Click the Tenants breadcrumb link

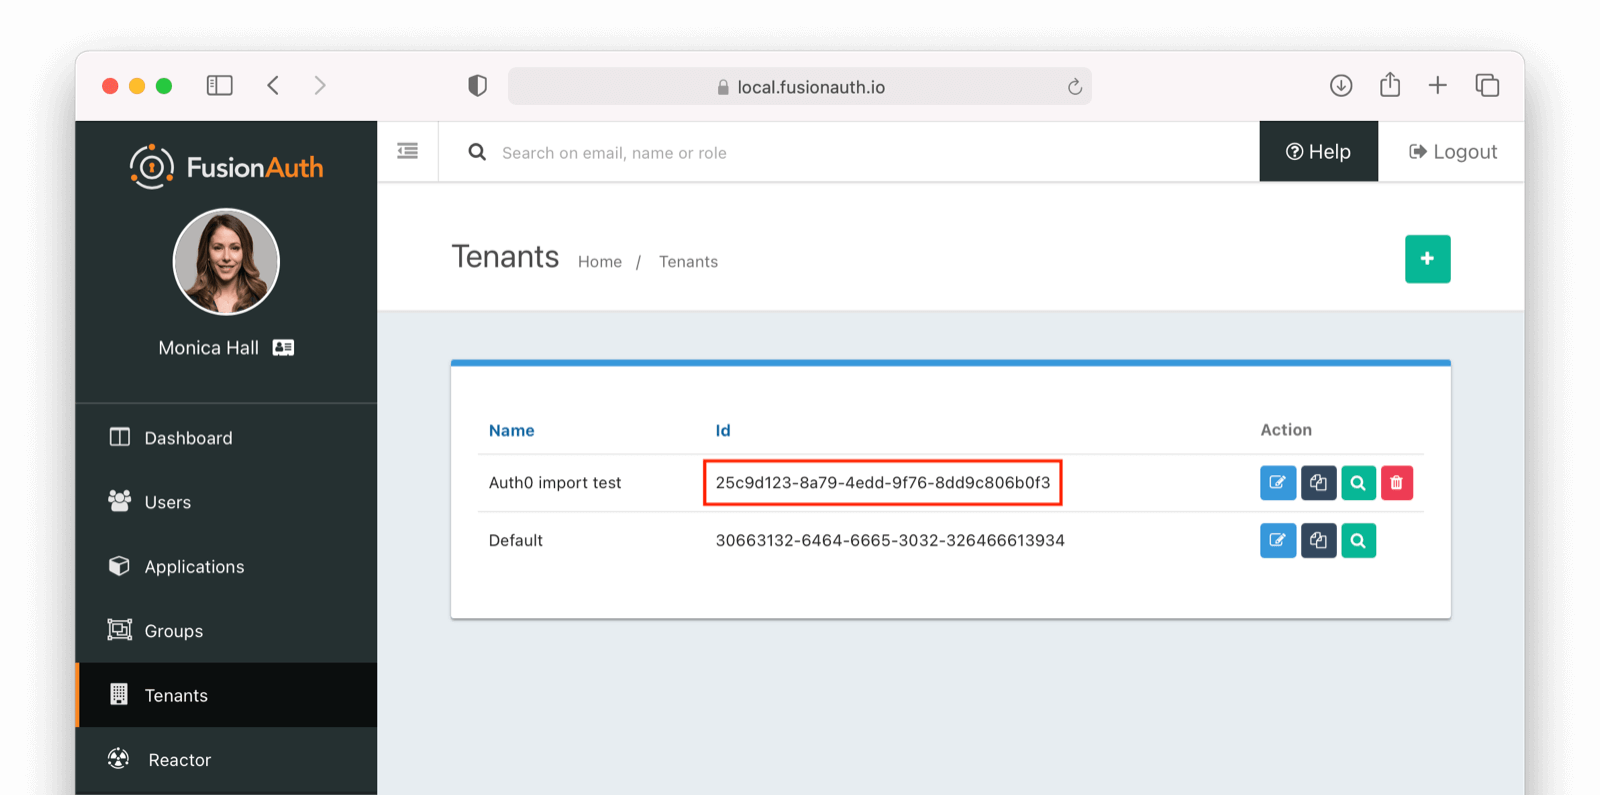click(688, 261)
